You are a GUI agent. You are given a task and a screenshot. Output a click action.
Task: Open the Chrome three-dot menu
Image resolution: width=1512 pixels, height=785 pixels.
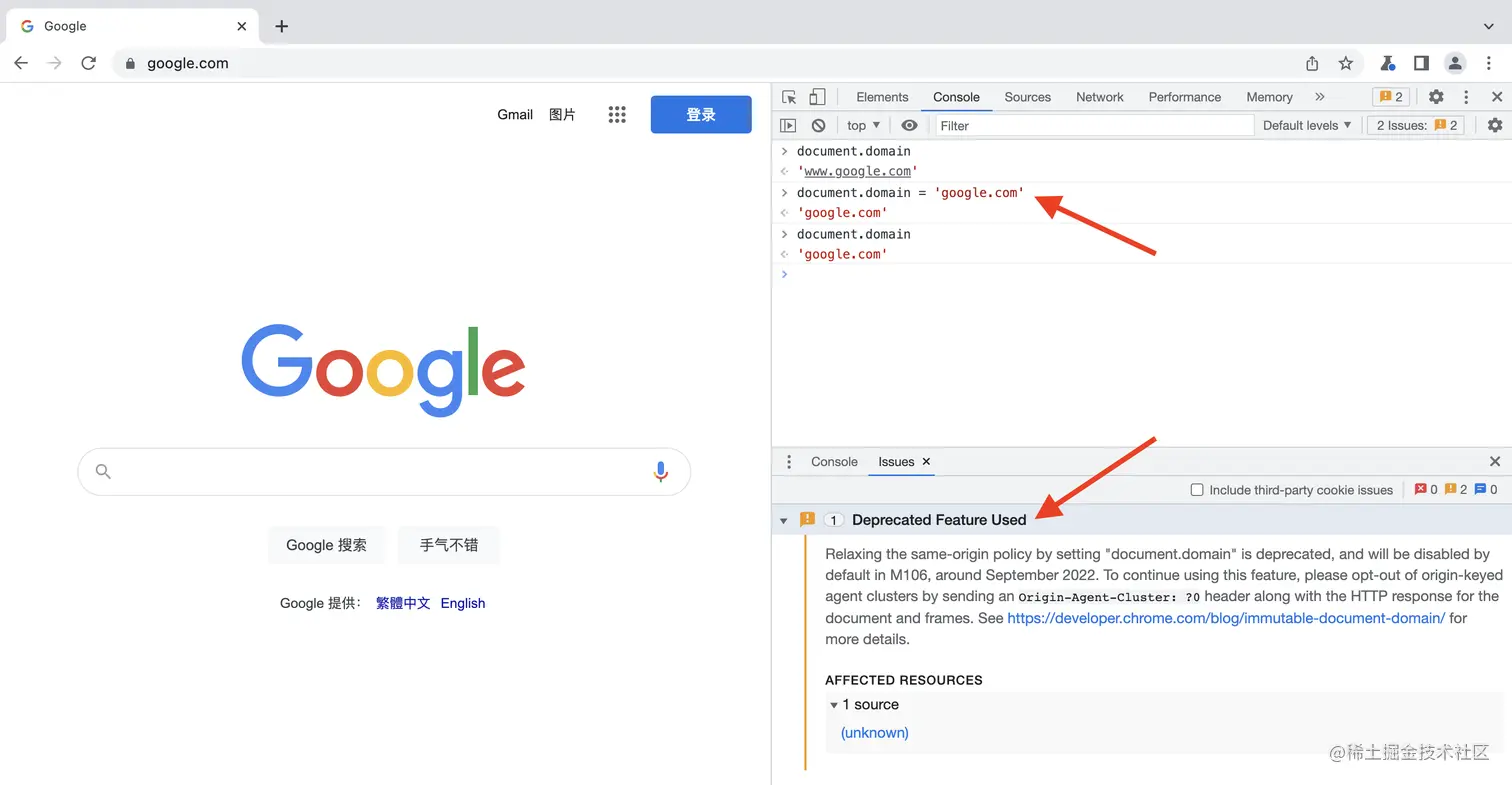point(1488,63)
